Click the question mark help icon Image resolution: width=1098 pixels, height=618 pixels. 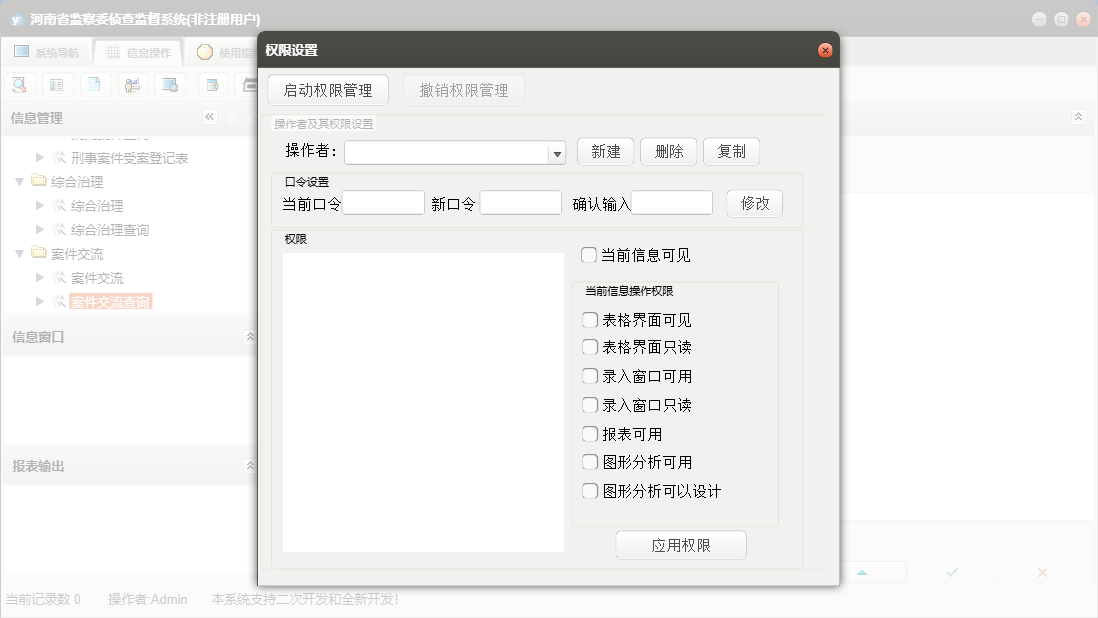click(204, 52)
